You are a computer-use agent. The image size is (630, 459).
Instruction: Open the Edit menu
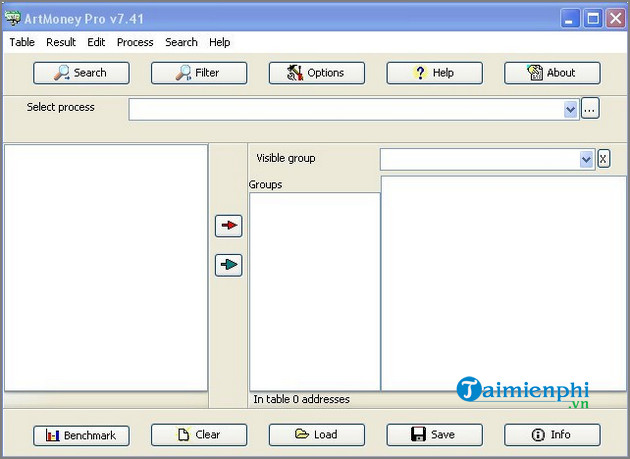pos(96,42)
